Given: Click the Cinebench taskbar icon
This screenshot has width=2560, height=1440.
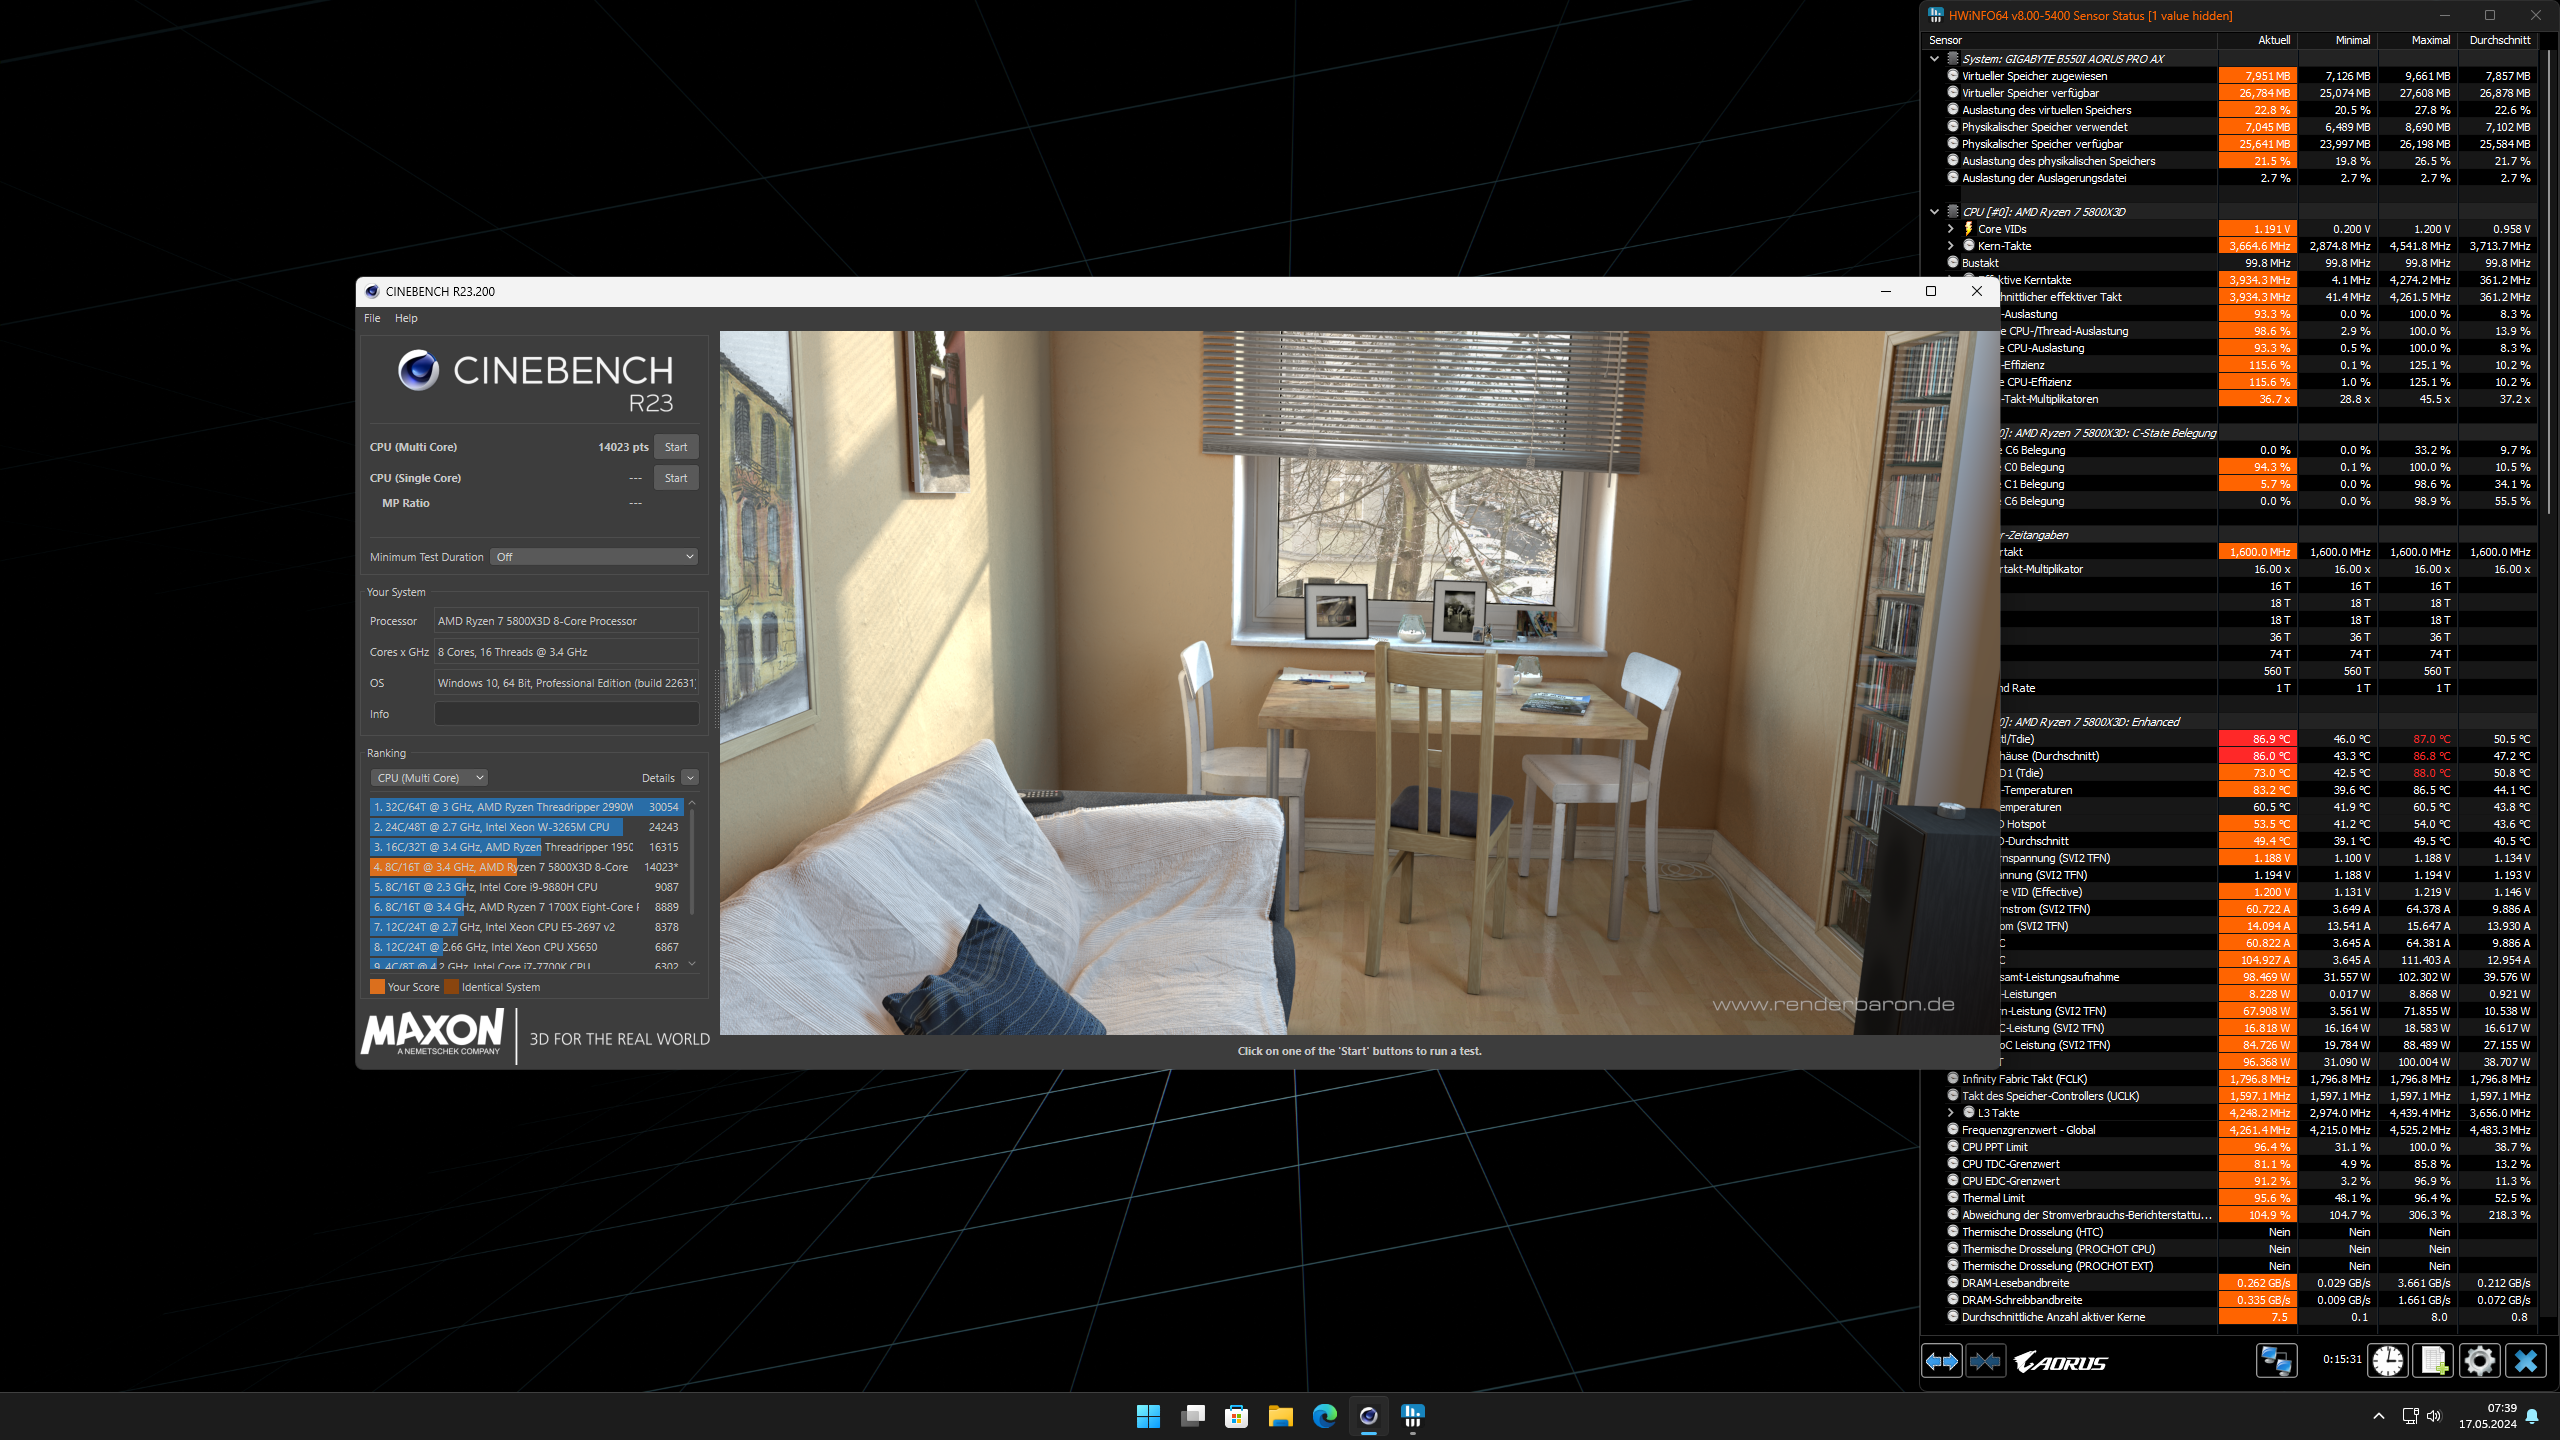Looking at the screenshot, I should [x=1368, y=1416].
